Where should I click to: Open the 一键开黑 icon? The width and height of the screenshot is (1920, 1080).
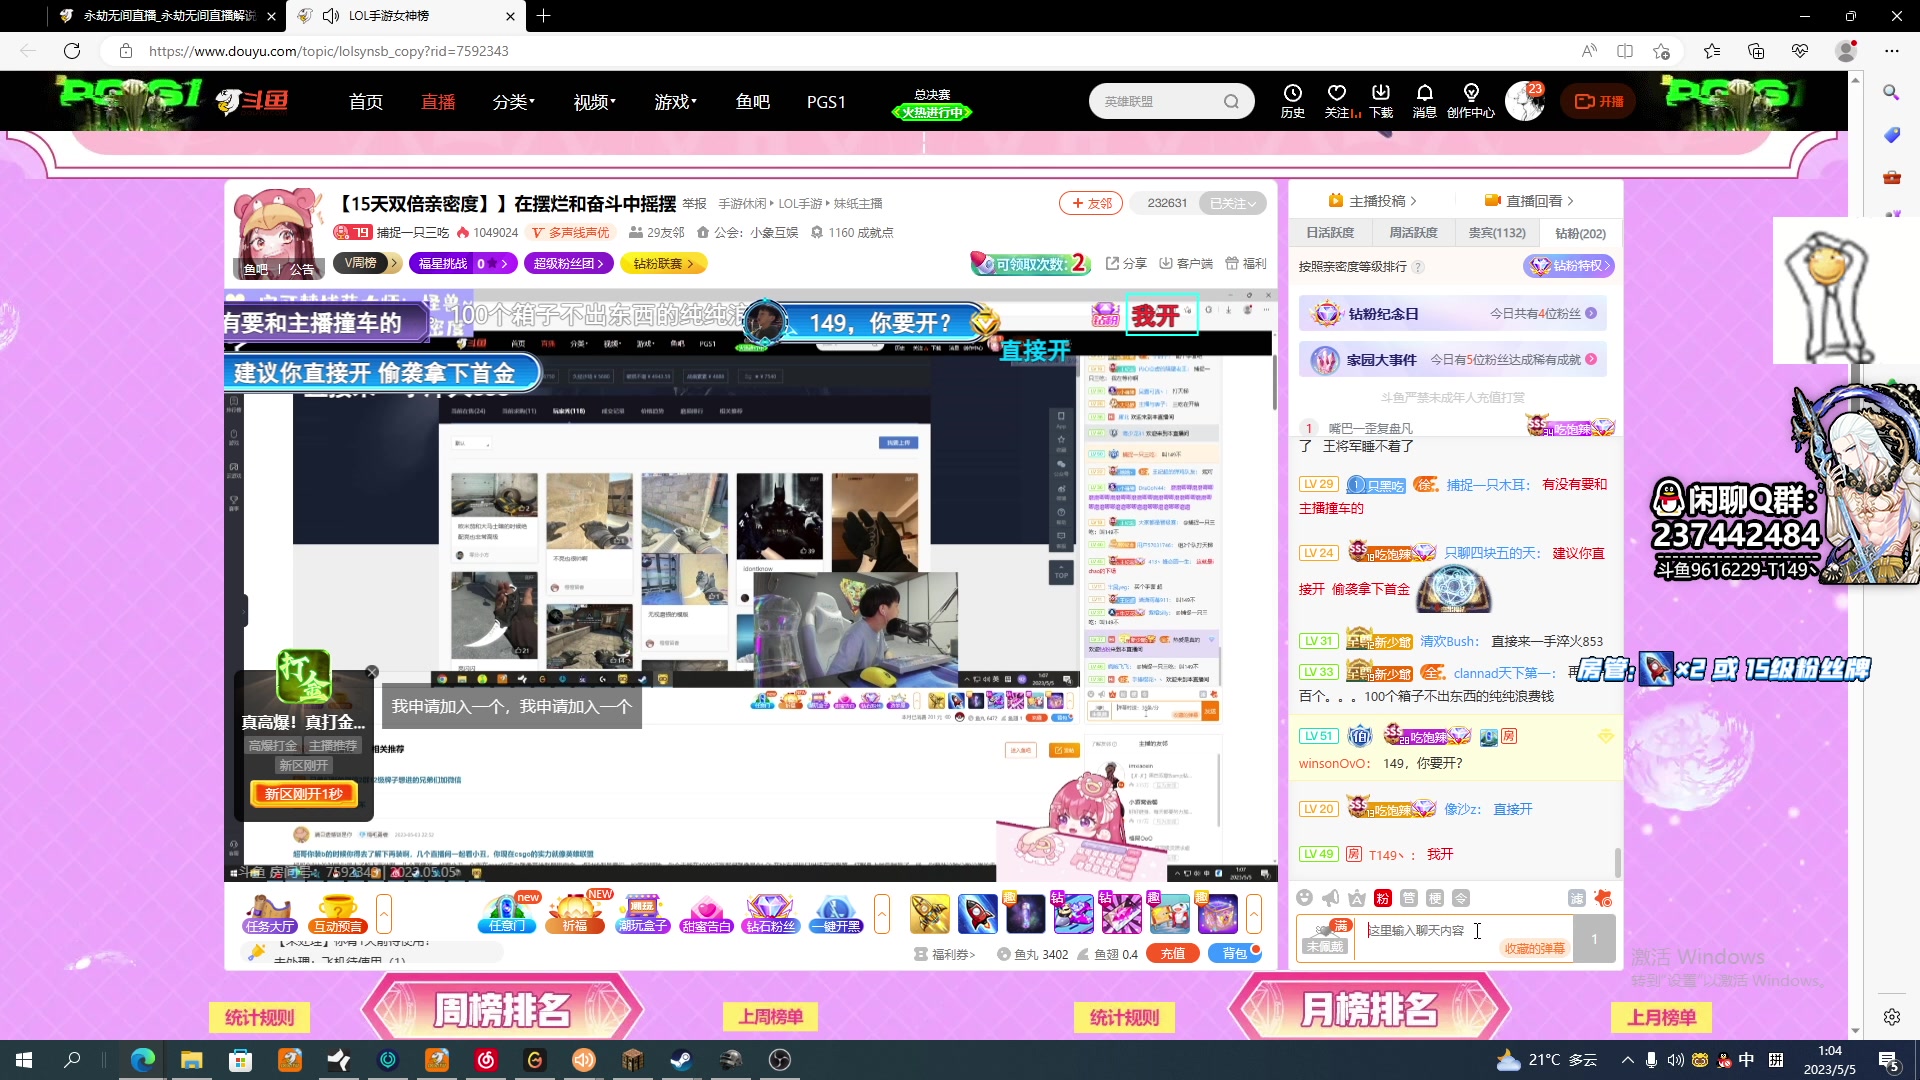point(836,913)
